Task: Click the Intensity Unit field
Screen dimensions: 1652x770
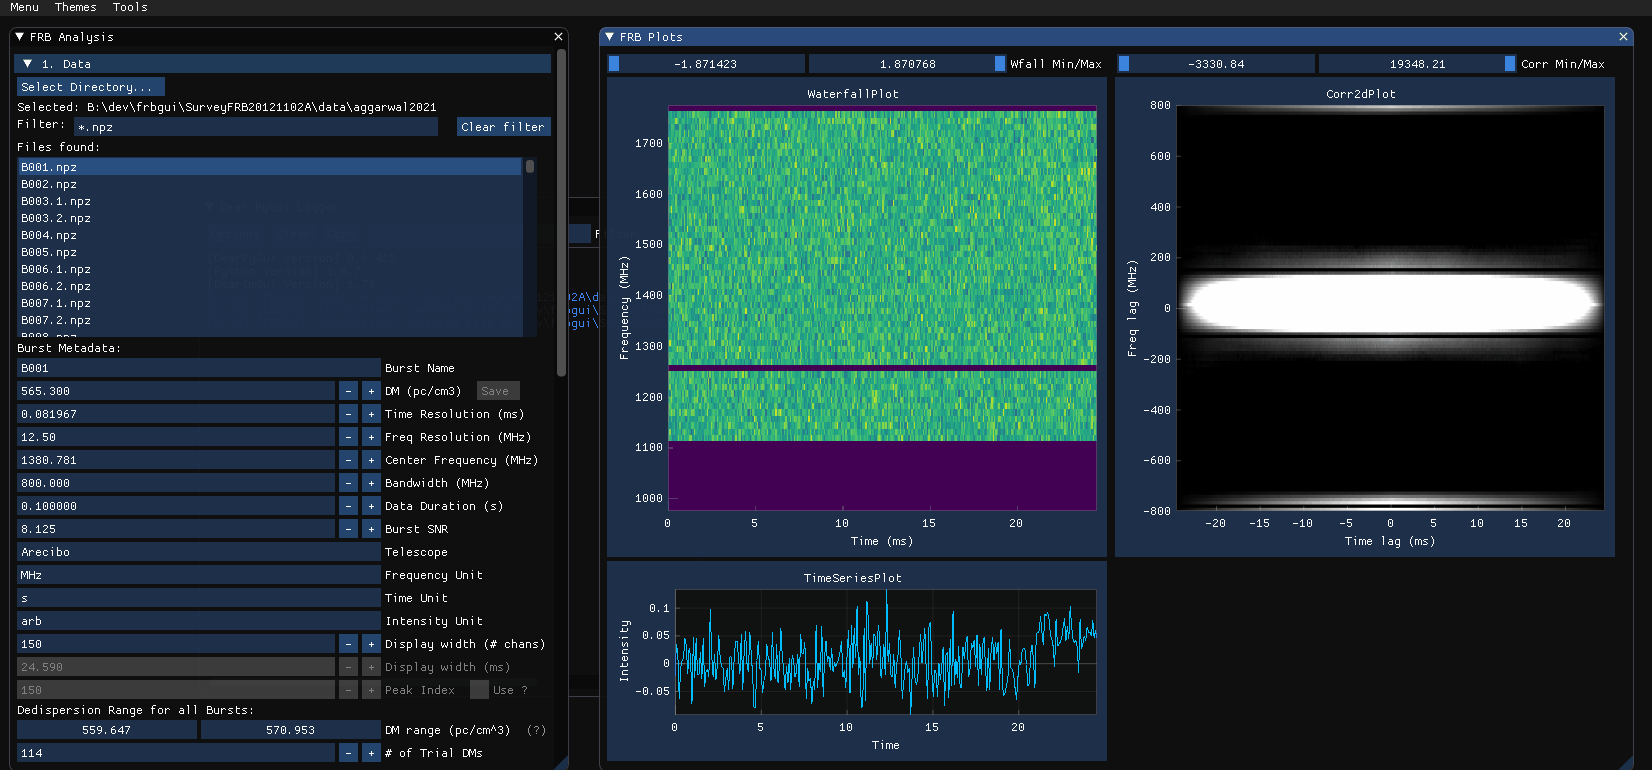Action: tap(198, 621)
